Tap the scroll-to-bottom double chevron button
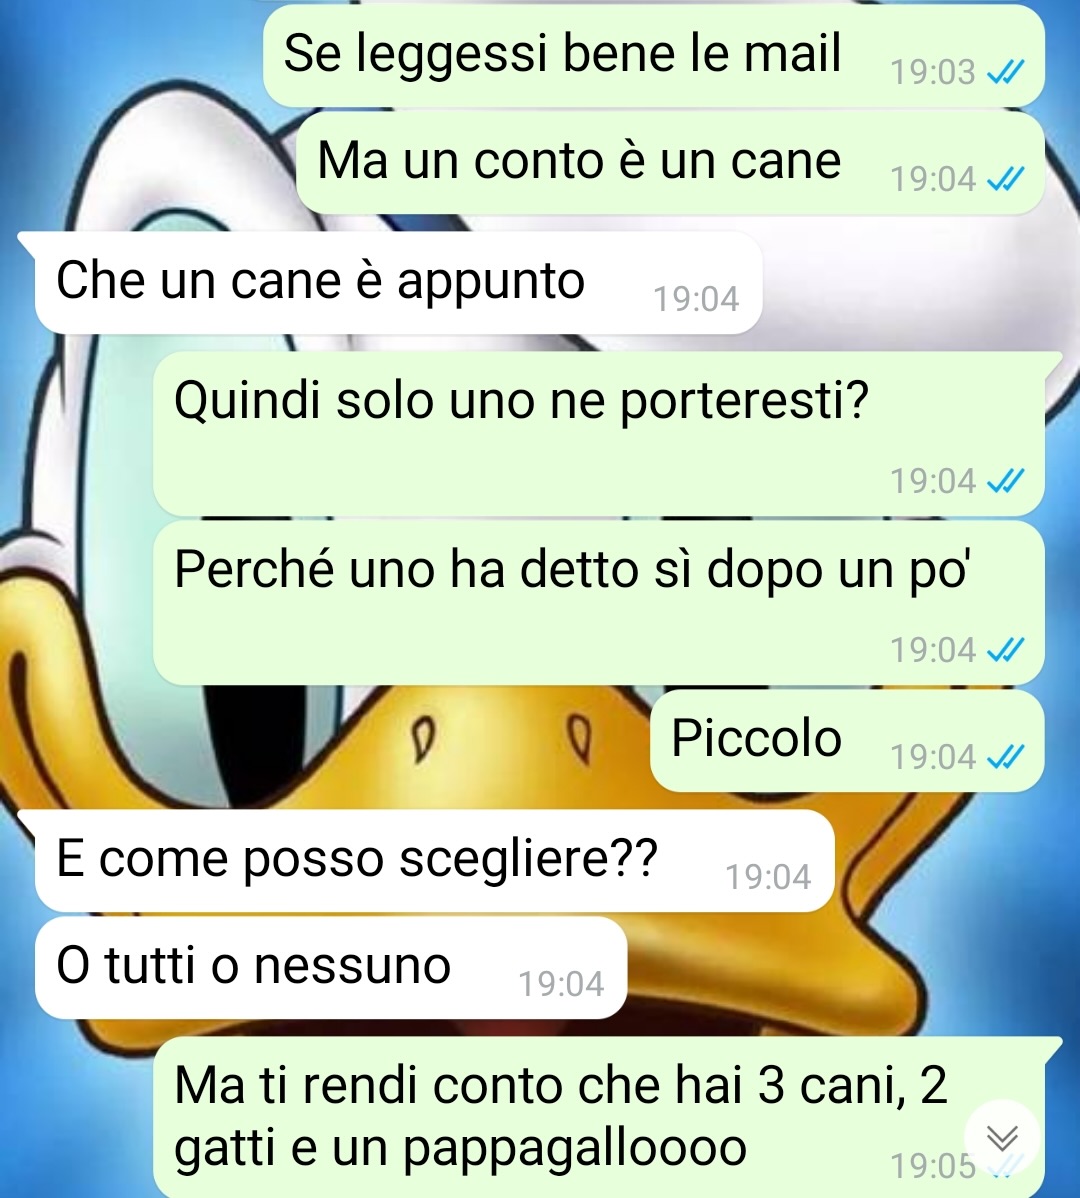1080x1198 pixels. [x=1001, y=1138]
